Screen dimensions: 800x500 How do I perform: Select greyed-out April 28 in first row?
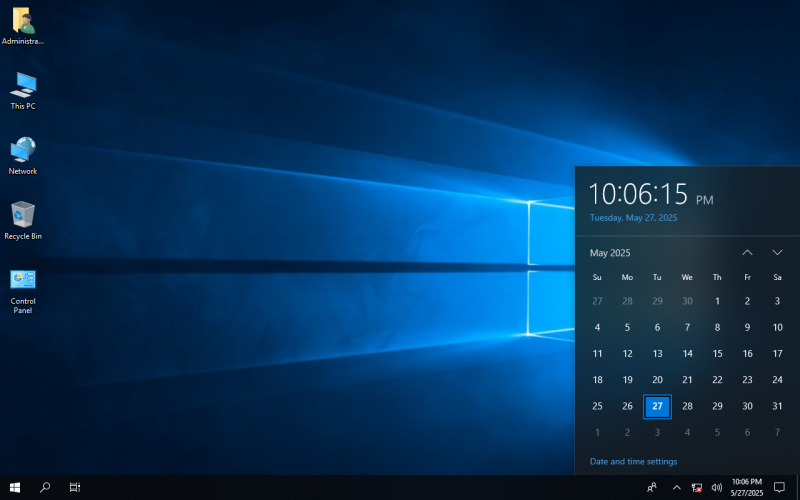tap(628, 301)
